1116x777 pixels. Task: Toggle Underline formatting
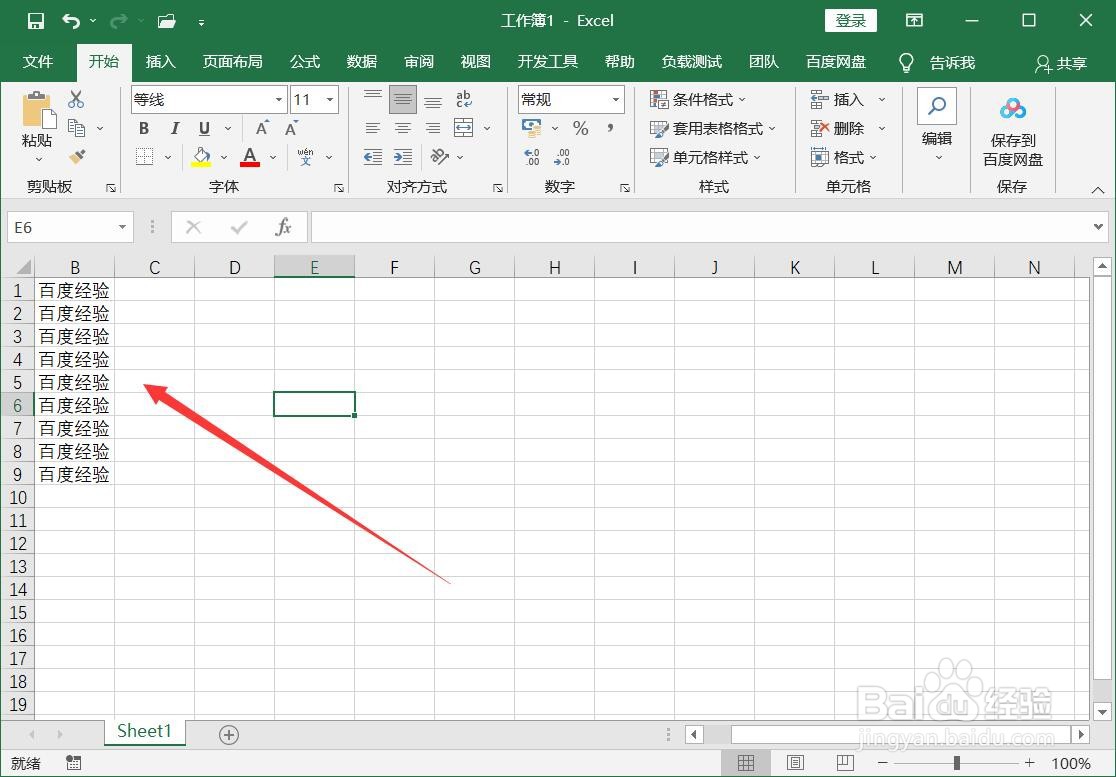(204, 128)
